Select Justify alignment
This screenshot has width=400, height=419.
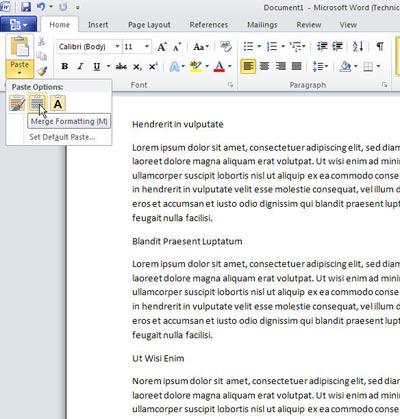coord(296,66)
